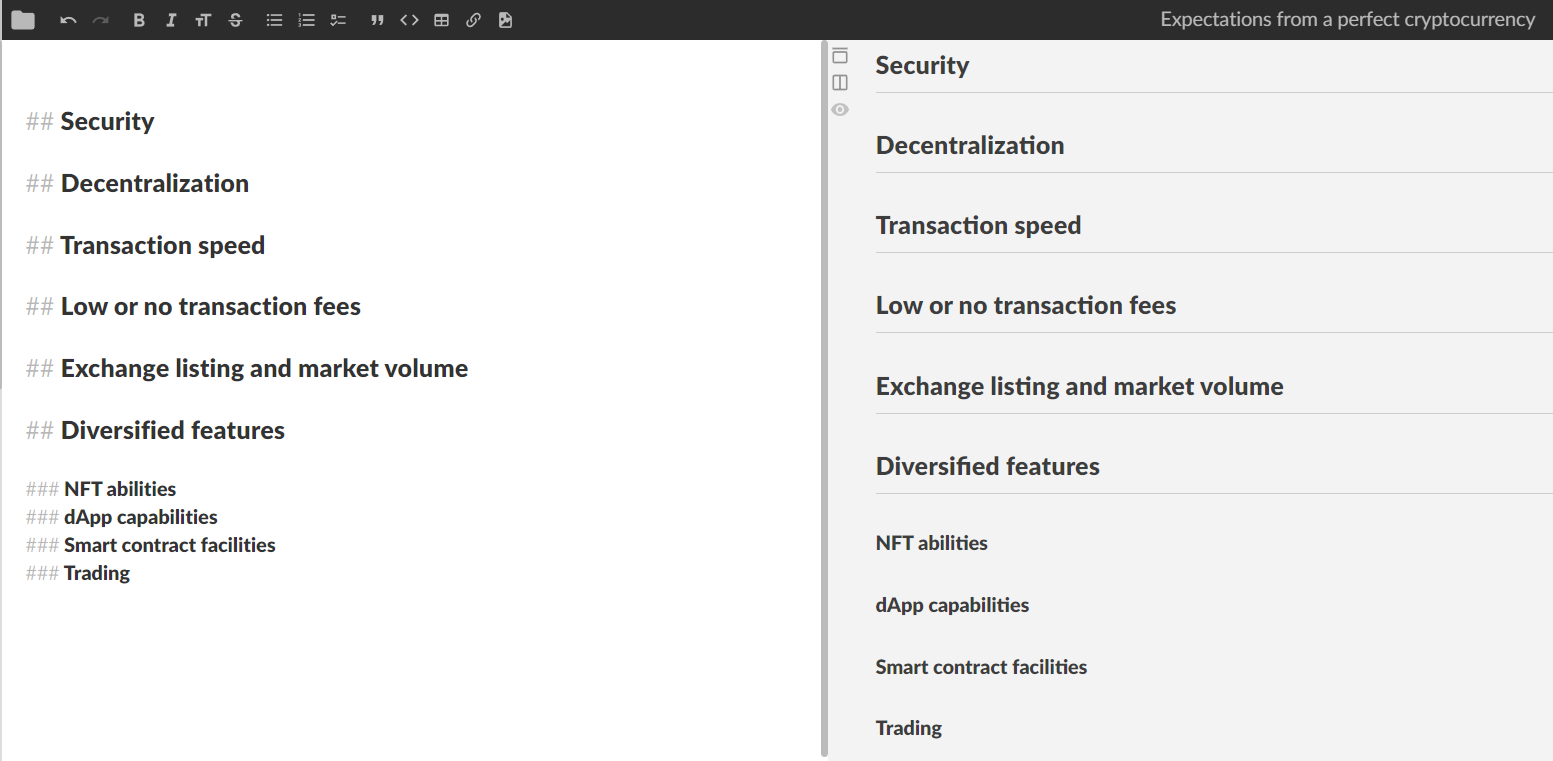Click '### dApp capabilities' line in editor
The width and height of the screenshot is (1553, 761).
(122, 517)
